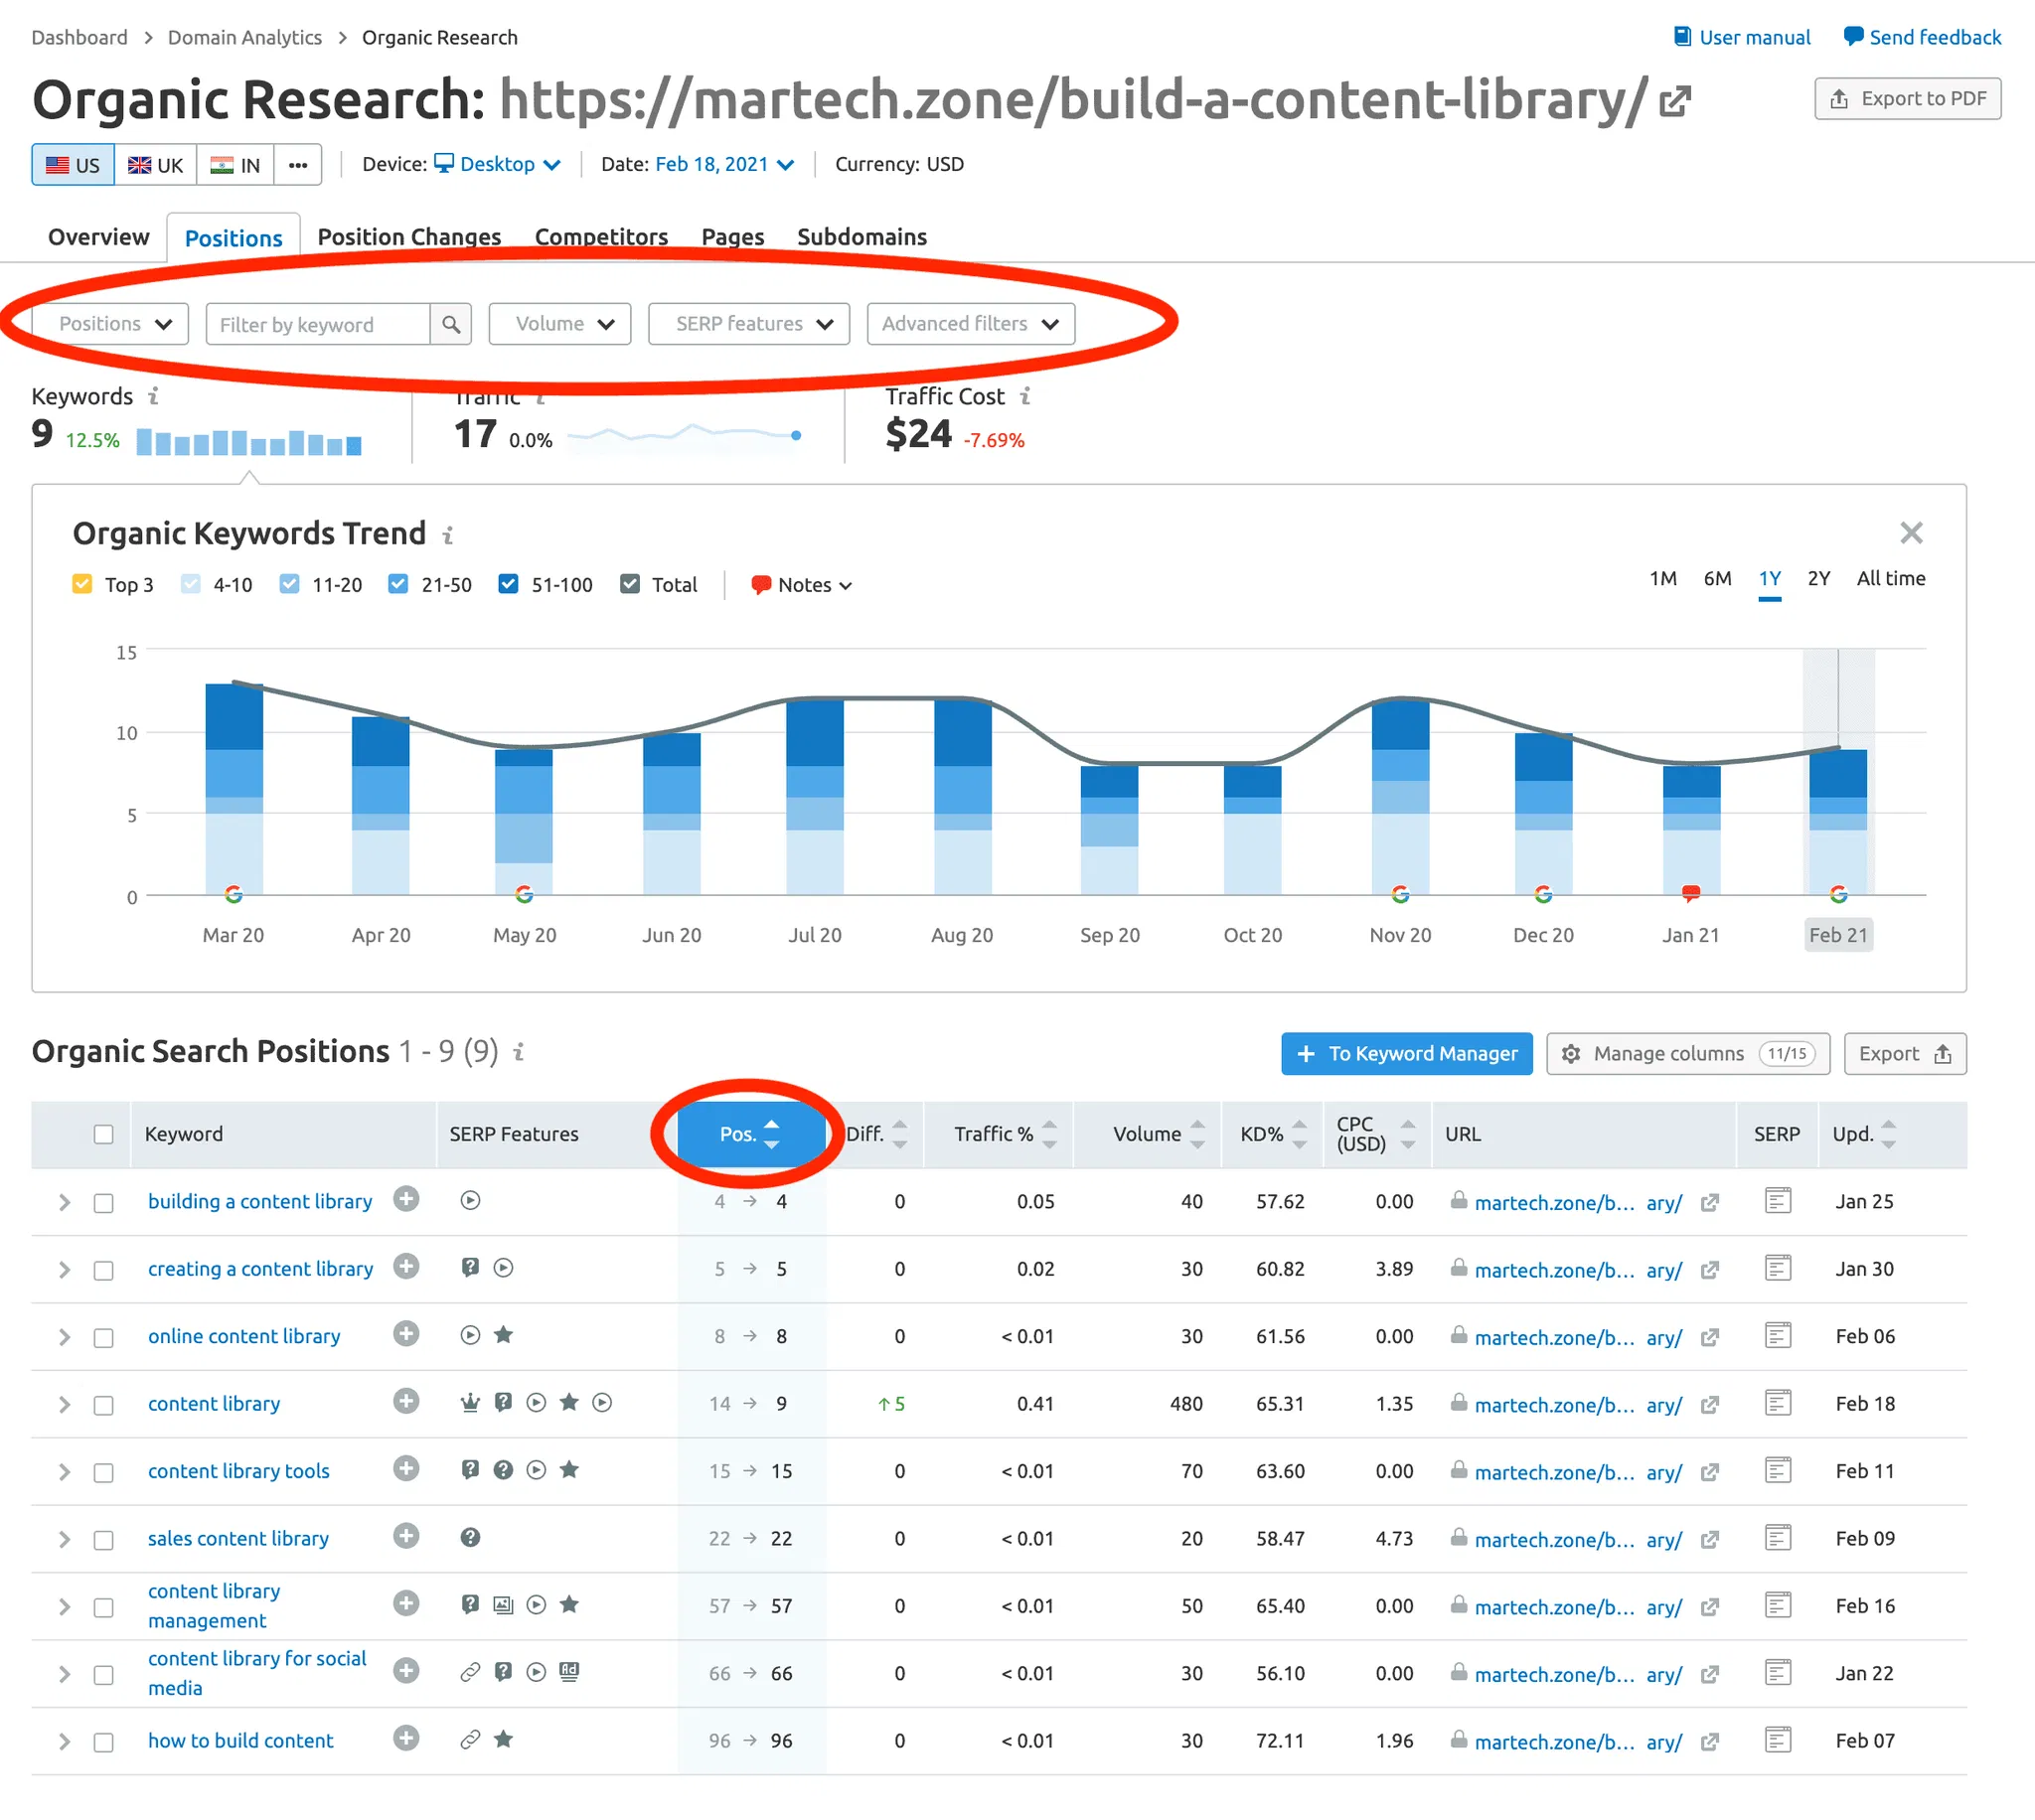
Task: Click the To Keyword Manager button
Action: click(1405, 1053)
